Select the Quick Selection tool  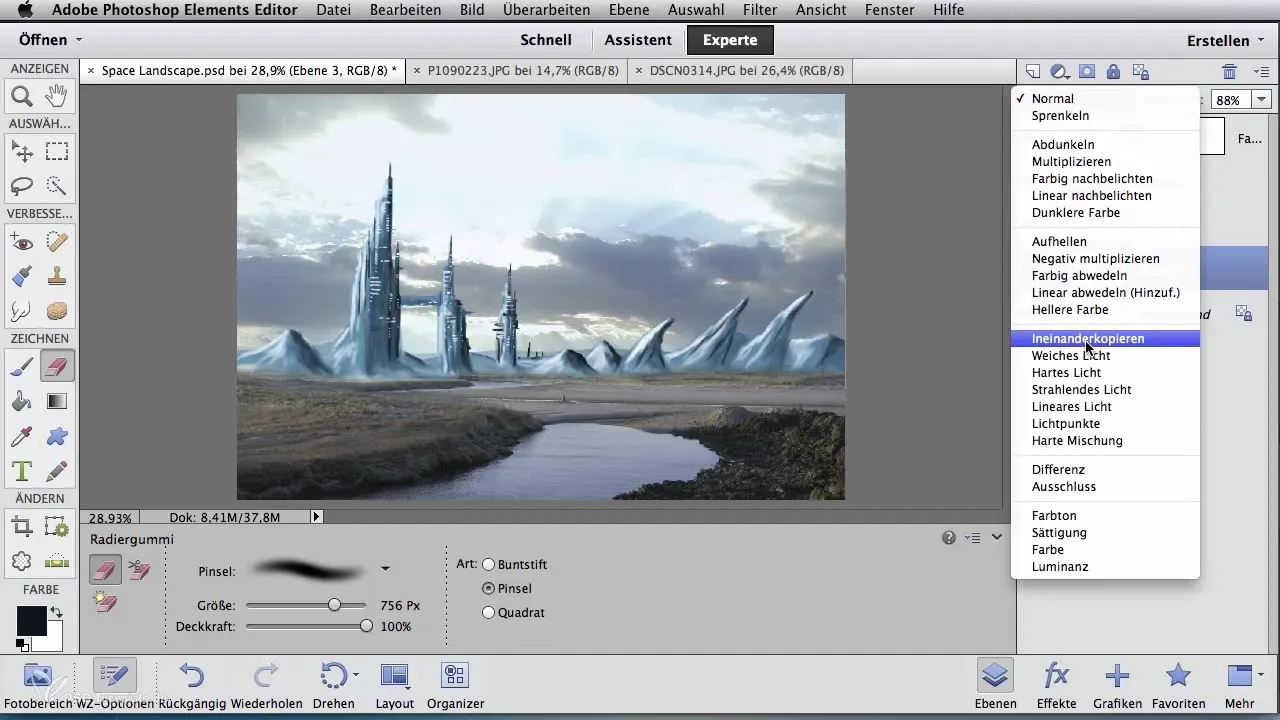(57, 186)
